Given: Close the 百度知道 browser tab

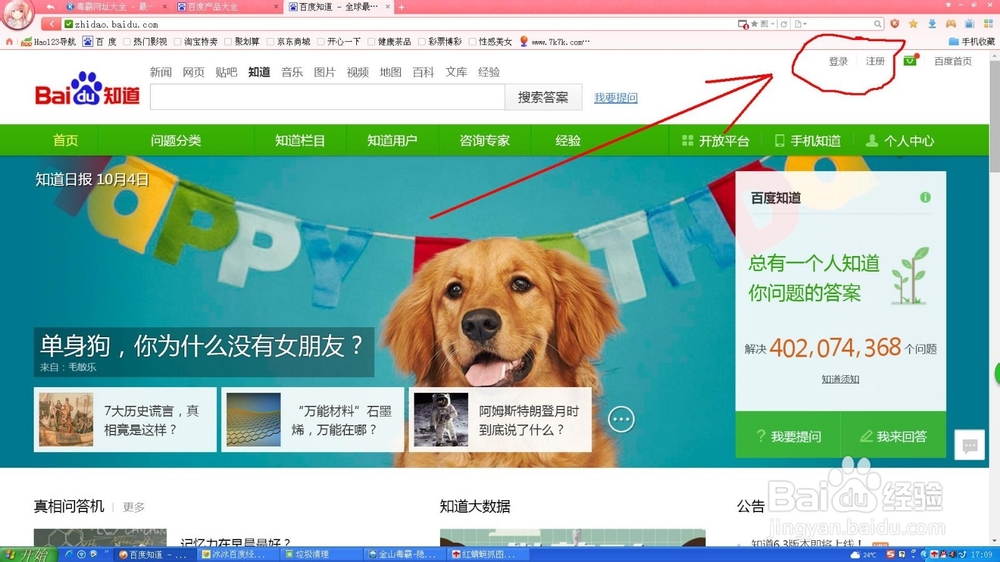Looking at the screenshot, I should pos(387,6).
